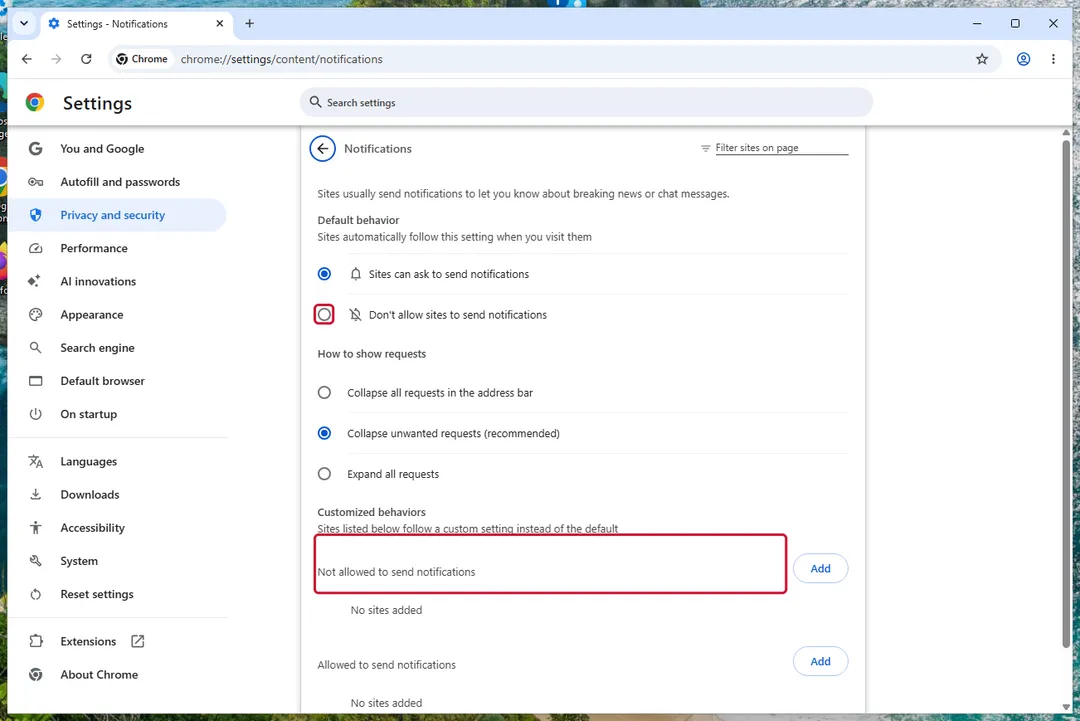Bookmark this page with the star icon
Image resolution: width=1080 pixels, height=721 pixels.
(x=982, y=59)
